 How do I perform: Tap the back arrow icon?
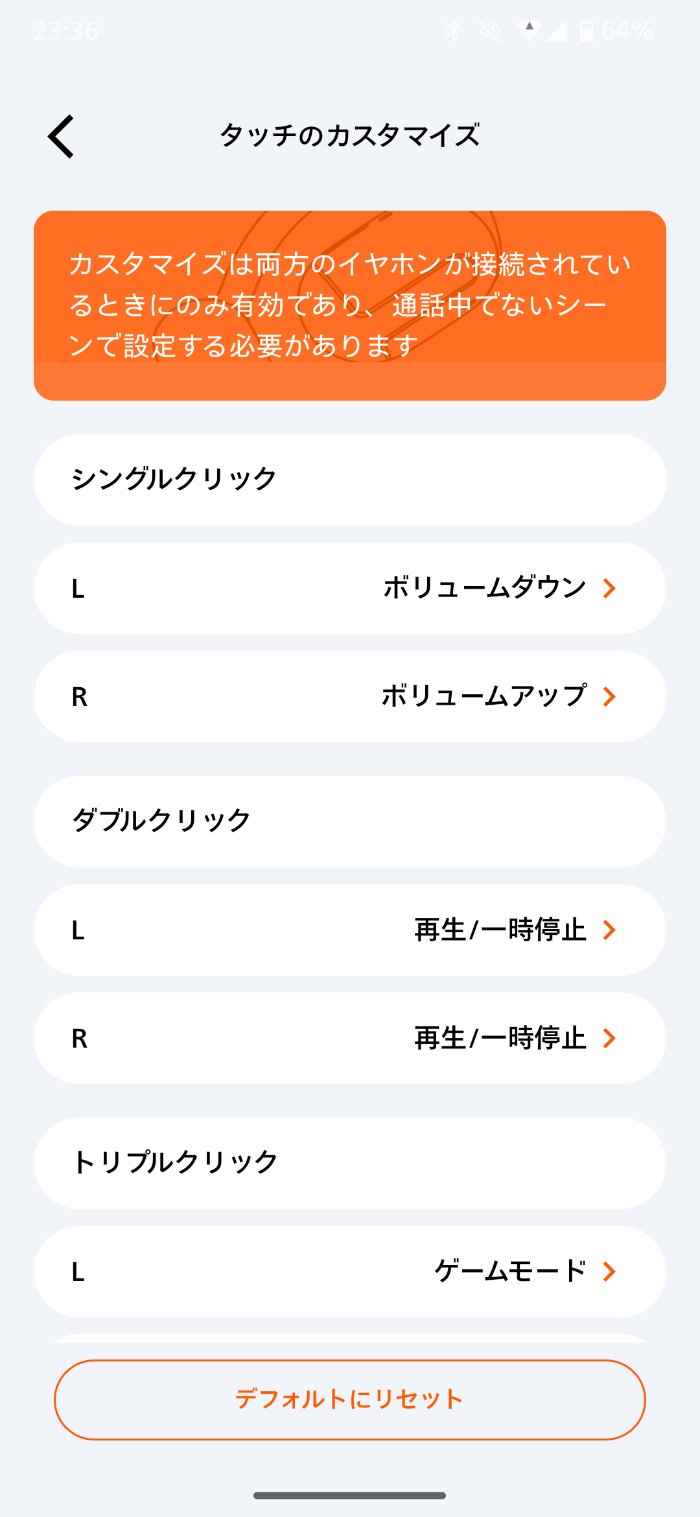(61, 136)
